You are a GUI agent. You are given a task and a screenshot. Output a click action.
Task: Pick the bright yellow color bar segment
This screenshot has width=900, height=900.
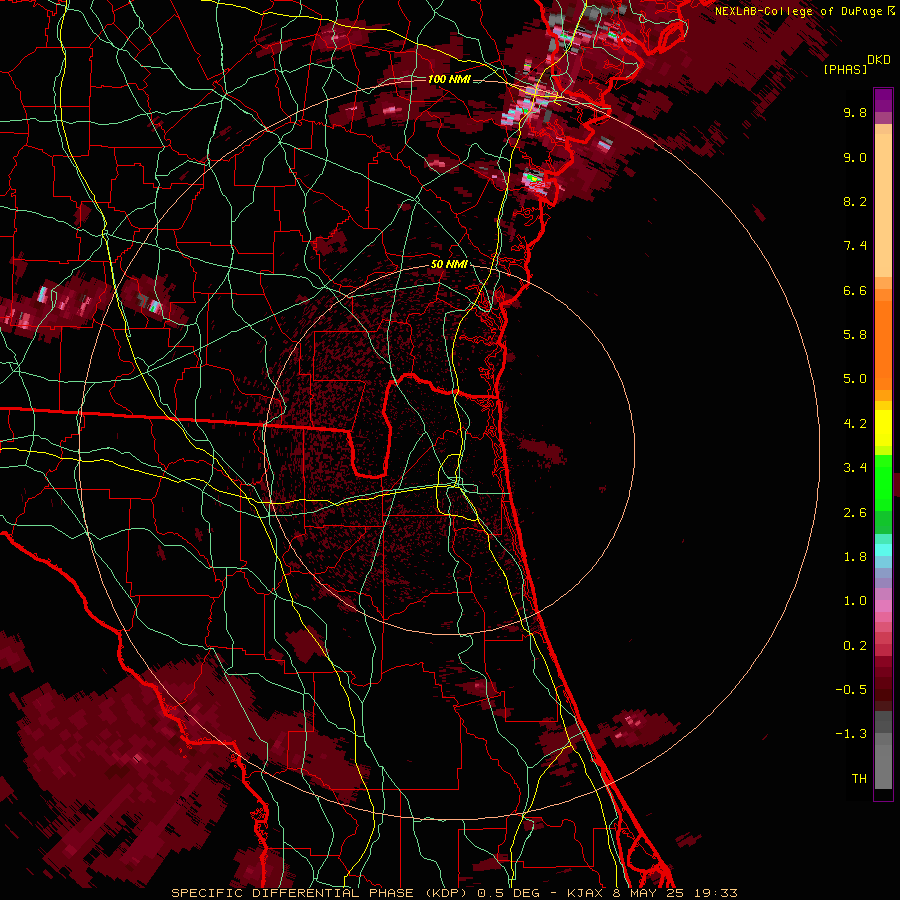click(883, 428)
